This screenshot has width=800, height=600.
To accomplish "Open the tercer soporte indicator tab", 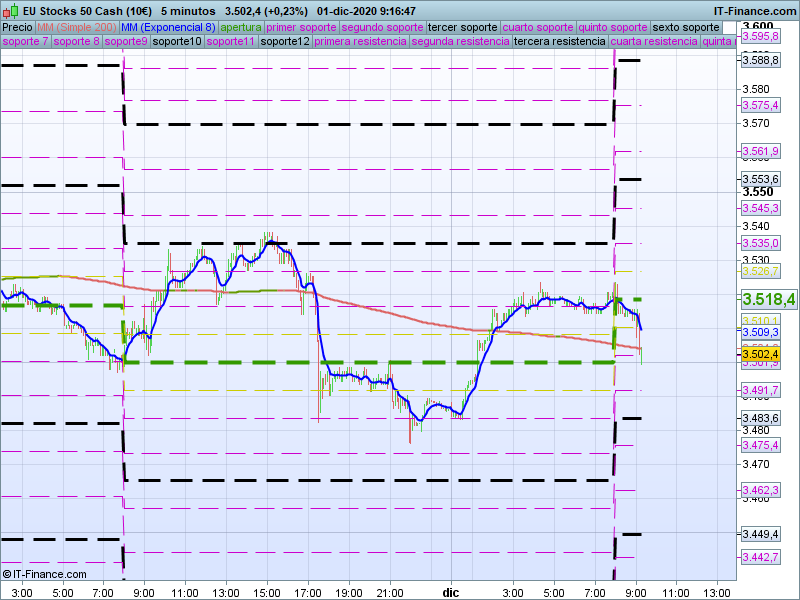I will pos(461,27).
